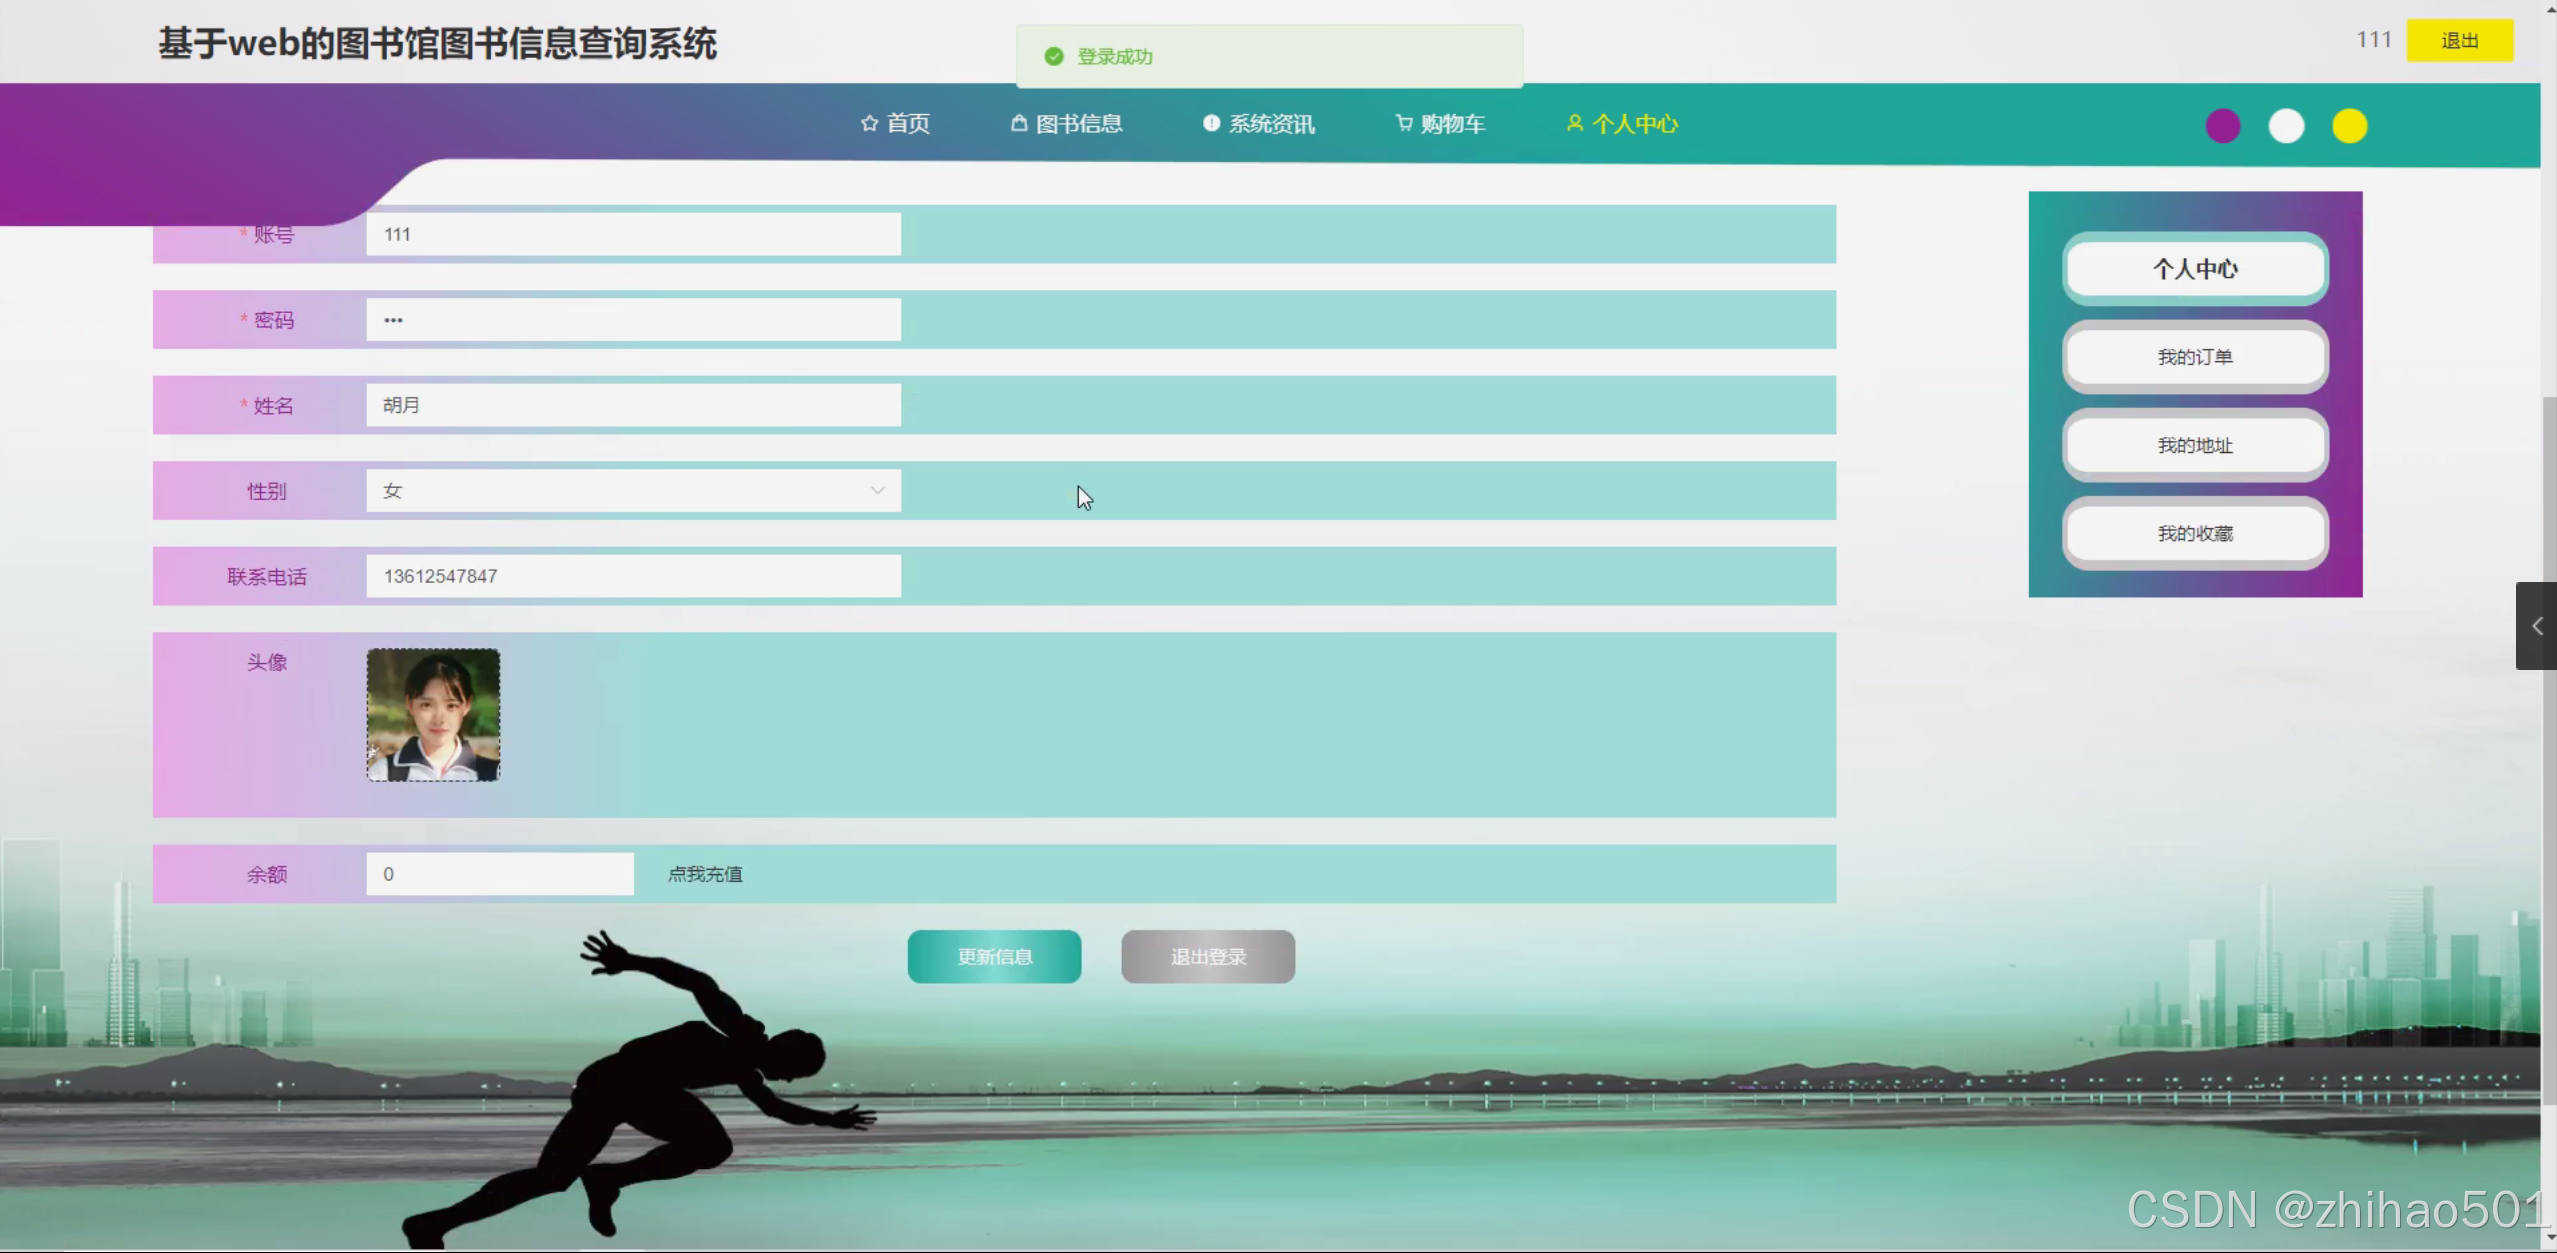Select the white theme color circle

(x=2286, y=126)
